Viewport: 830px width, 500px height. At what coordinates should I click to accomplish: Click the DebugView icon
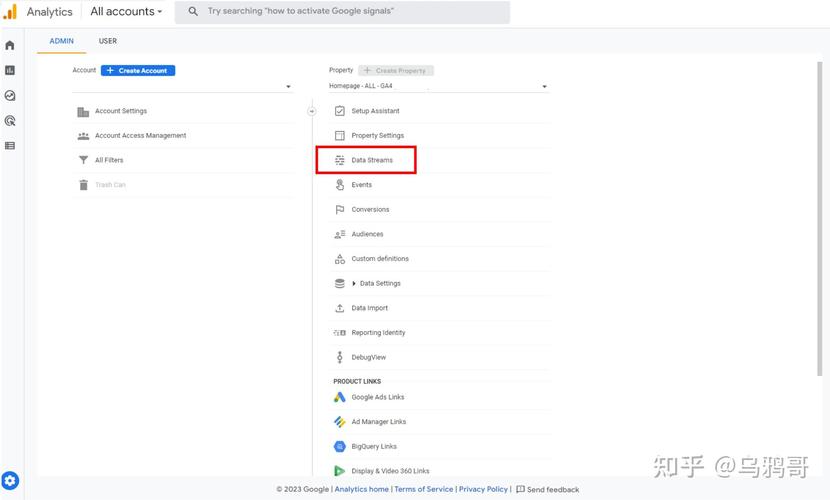340,357
